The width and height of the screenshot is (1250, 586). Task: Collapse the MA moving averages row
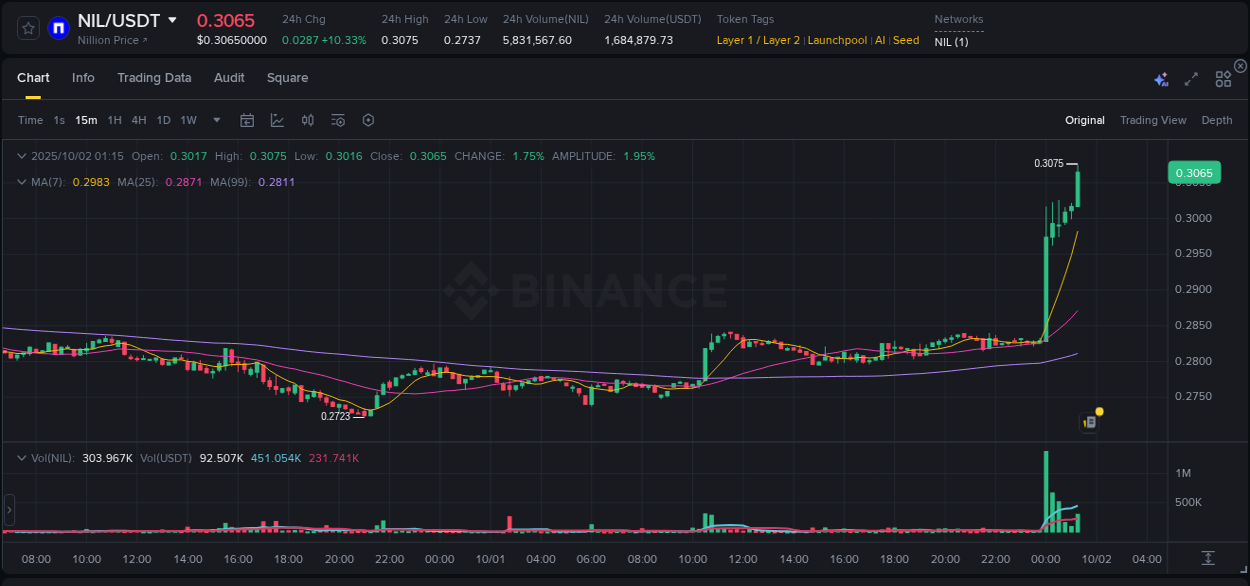[x=22, y=182]
